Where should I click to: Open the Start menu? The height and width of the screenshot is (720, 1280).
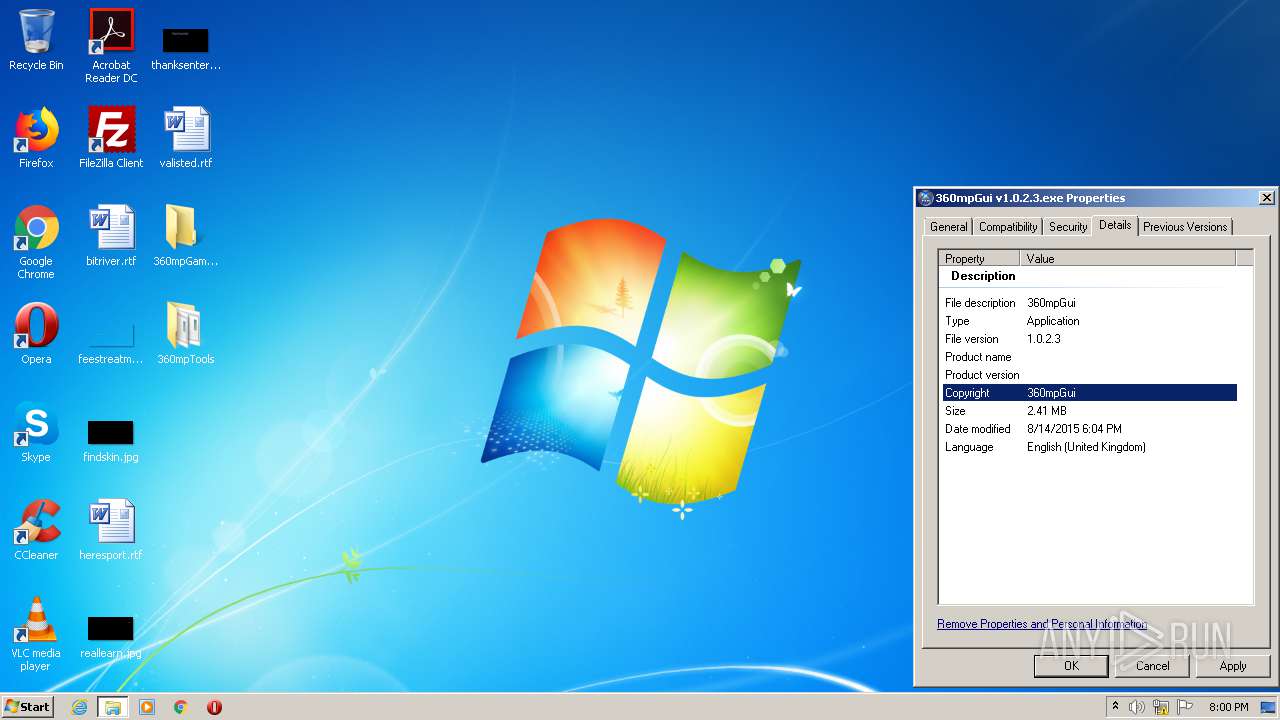tap(28, 706)
